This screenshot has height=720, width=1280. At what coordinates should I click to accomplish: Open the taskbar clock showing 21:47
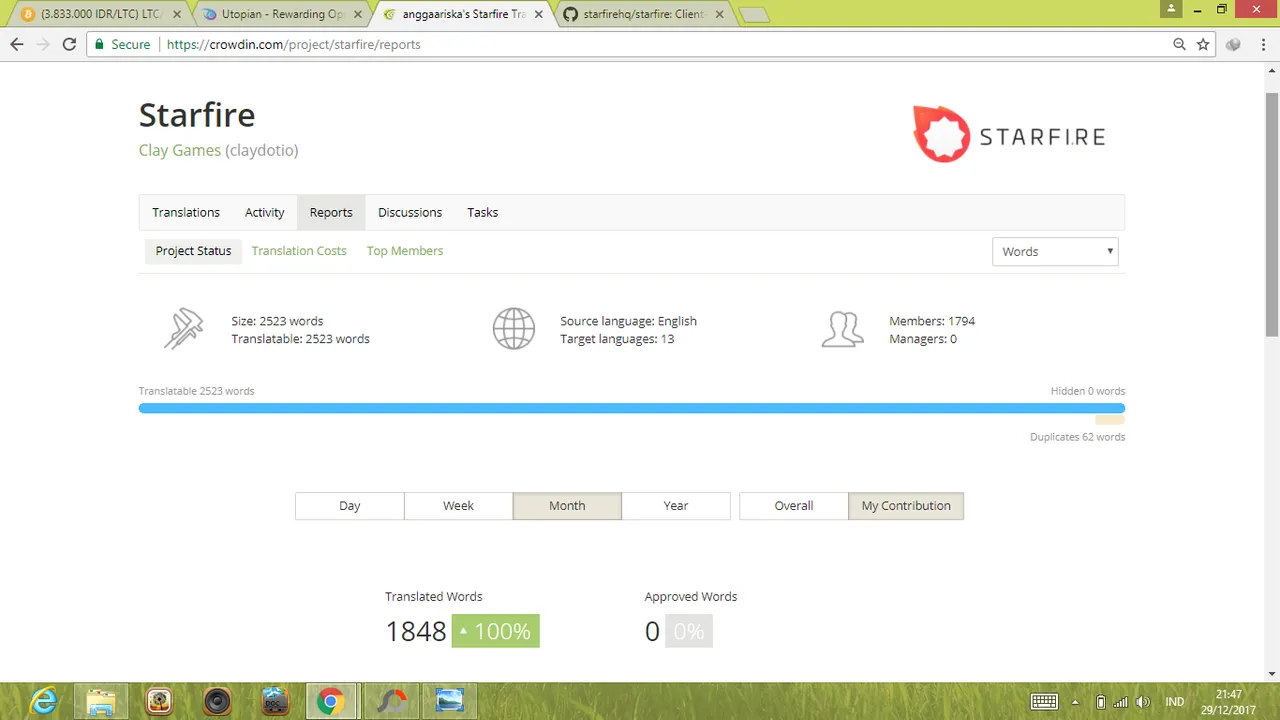(1229, 701)
